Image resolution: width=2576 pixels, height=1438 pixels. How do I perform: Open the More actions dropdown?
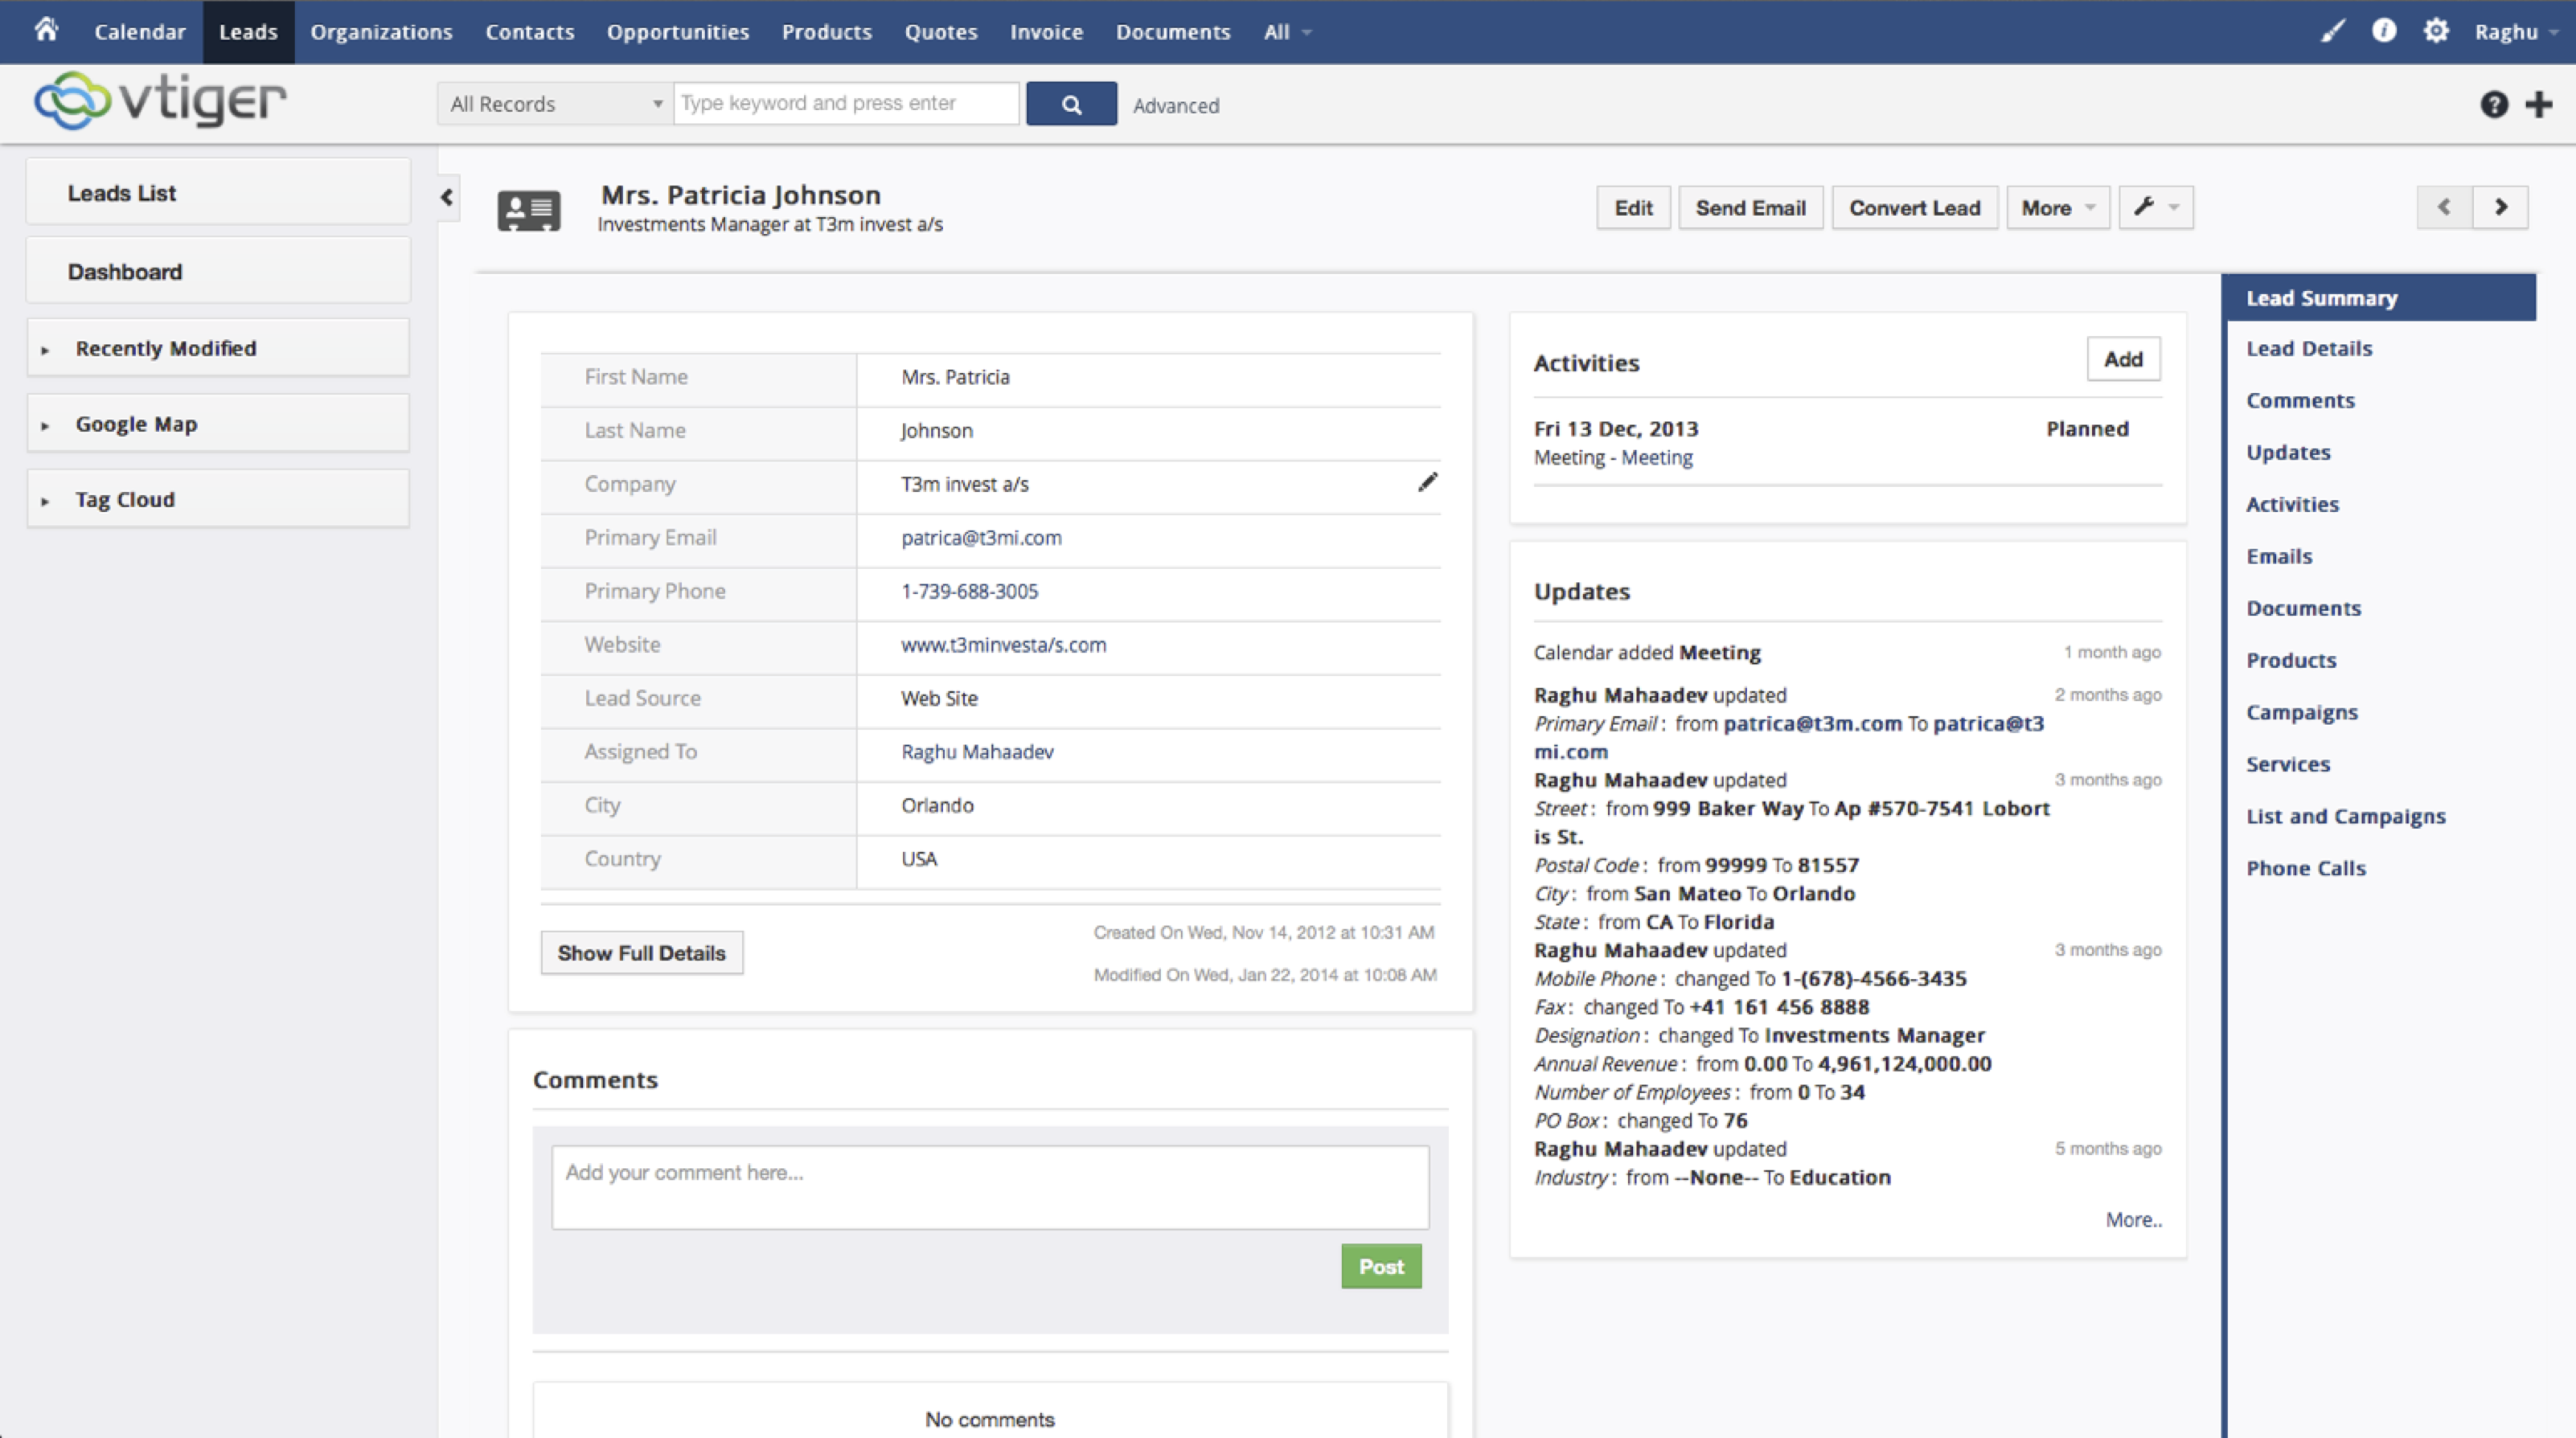[2057, 208]
